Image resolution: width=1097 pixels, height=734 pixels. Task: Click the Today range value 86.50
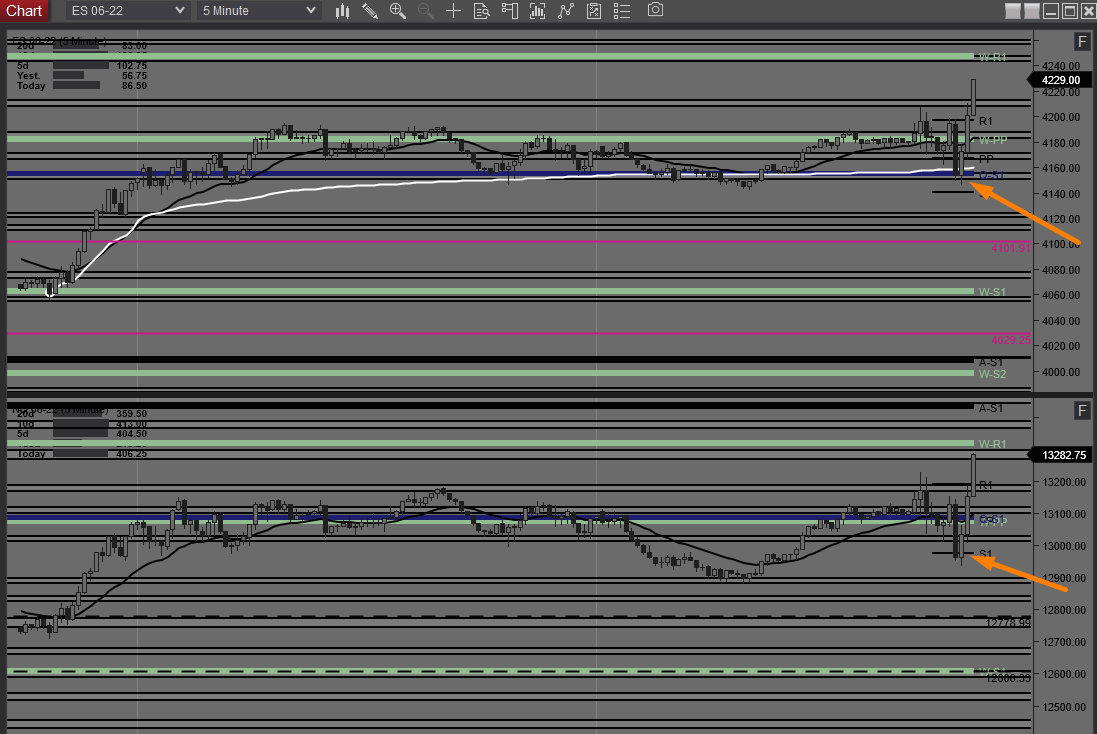134,85
